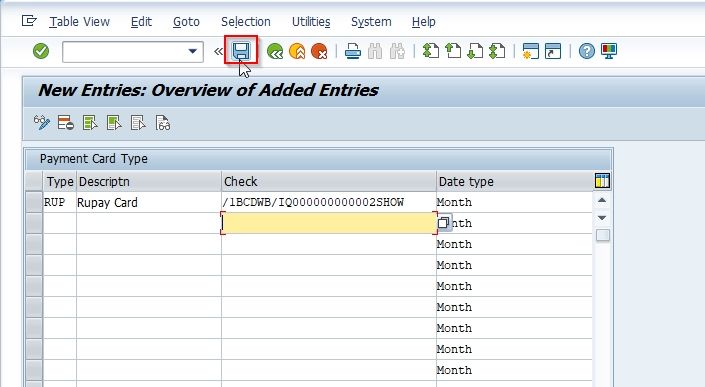Click the Date type column header
705x387 pixels.
click(514, 181)
